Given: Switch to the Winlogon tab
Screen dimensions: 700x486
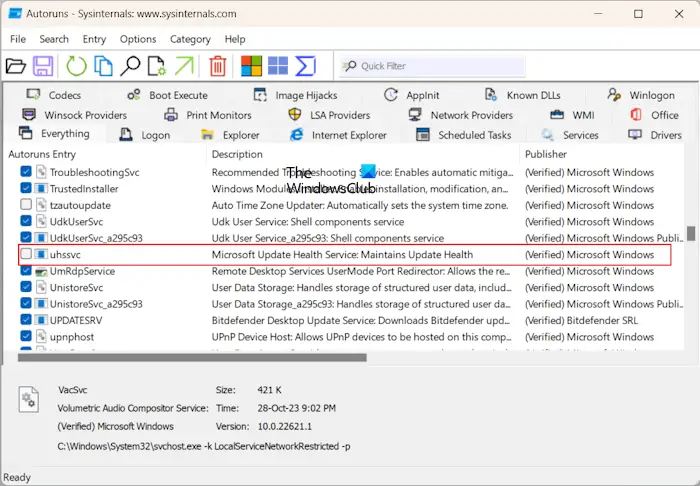Looking at the screenshot, I should click(x=641, y=95).
